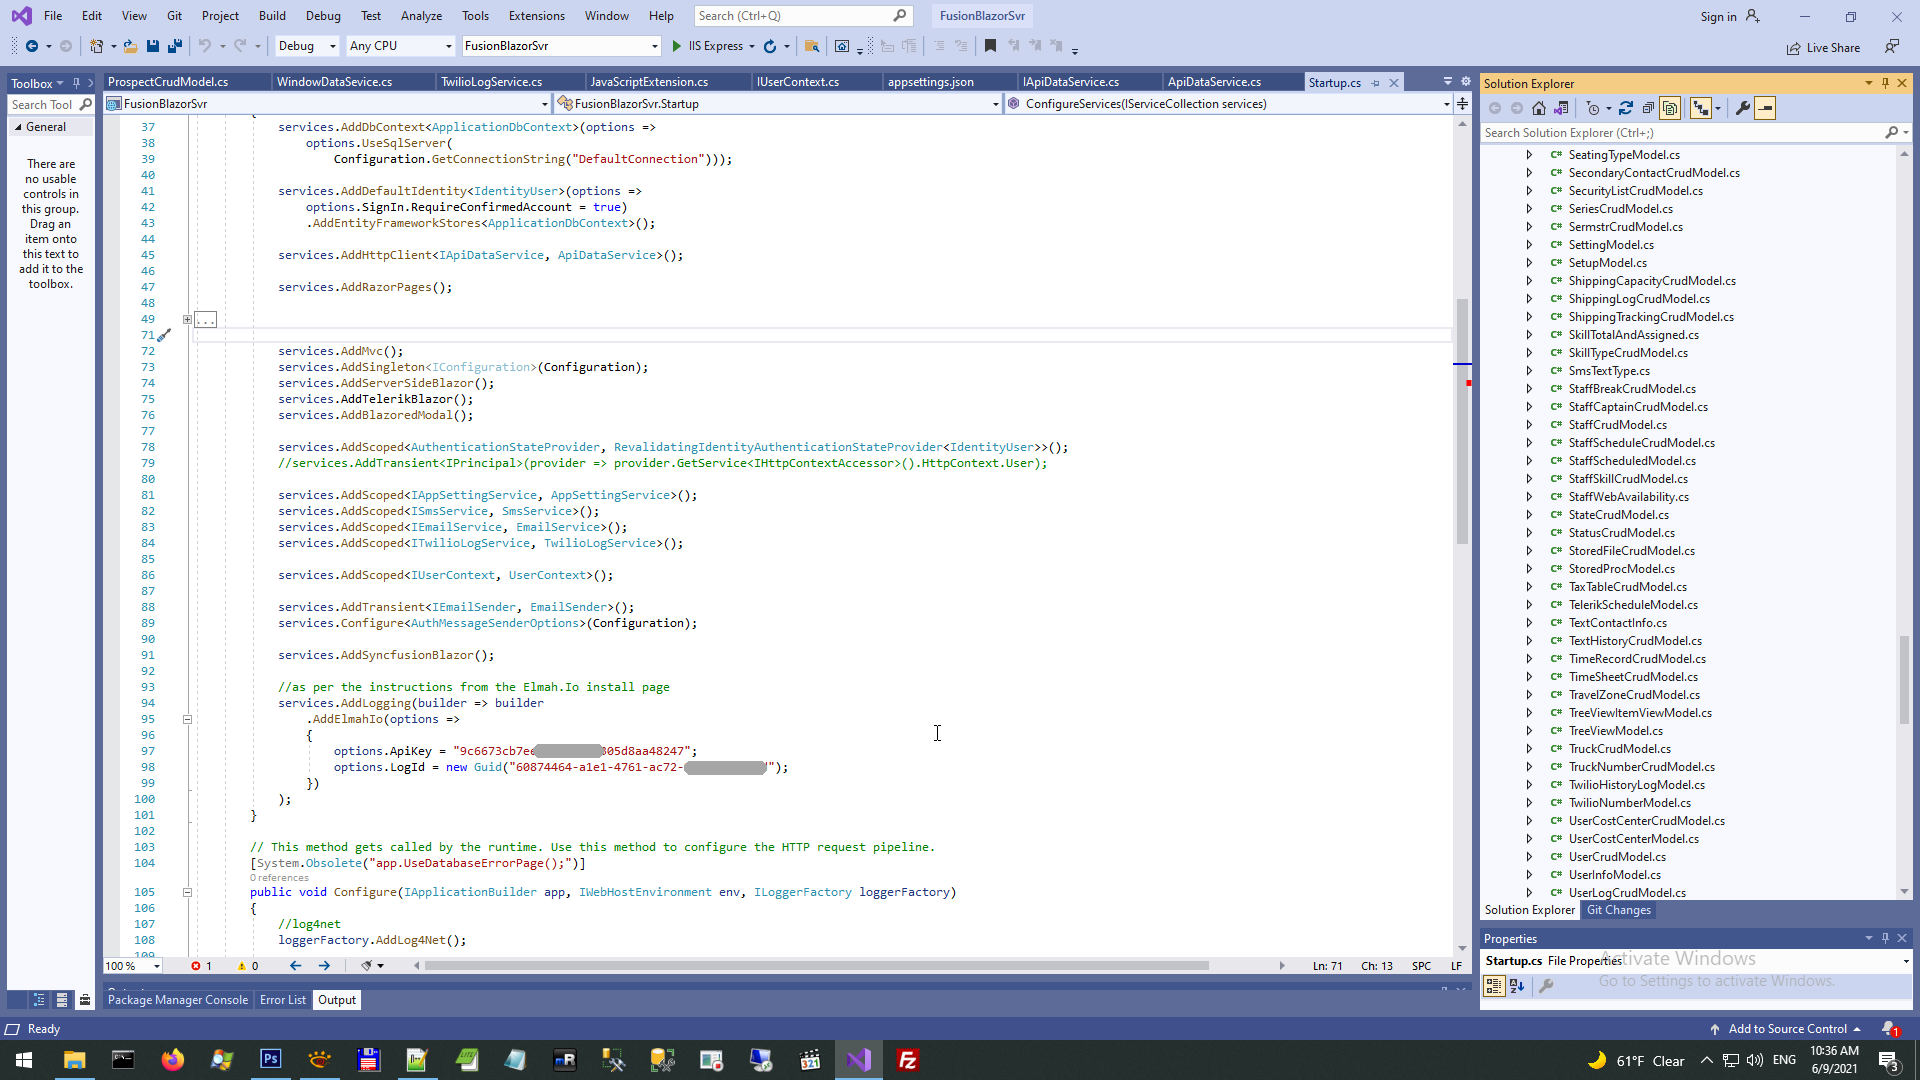Switch to the ApiDataService.cs tab
The height and width of the screenshot is (1080, 1920).
tap(1214, 82)
